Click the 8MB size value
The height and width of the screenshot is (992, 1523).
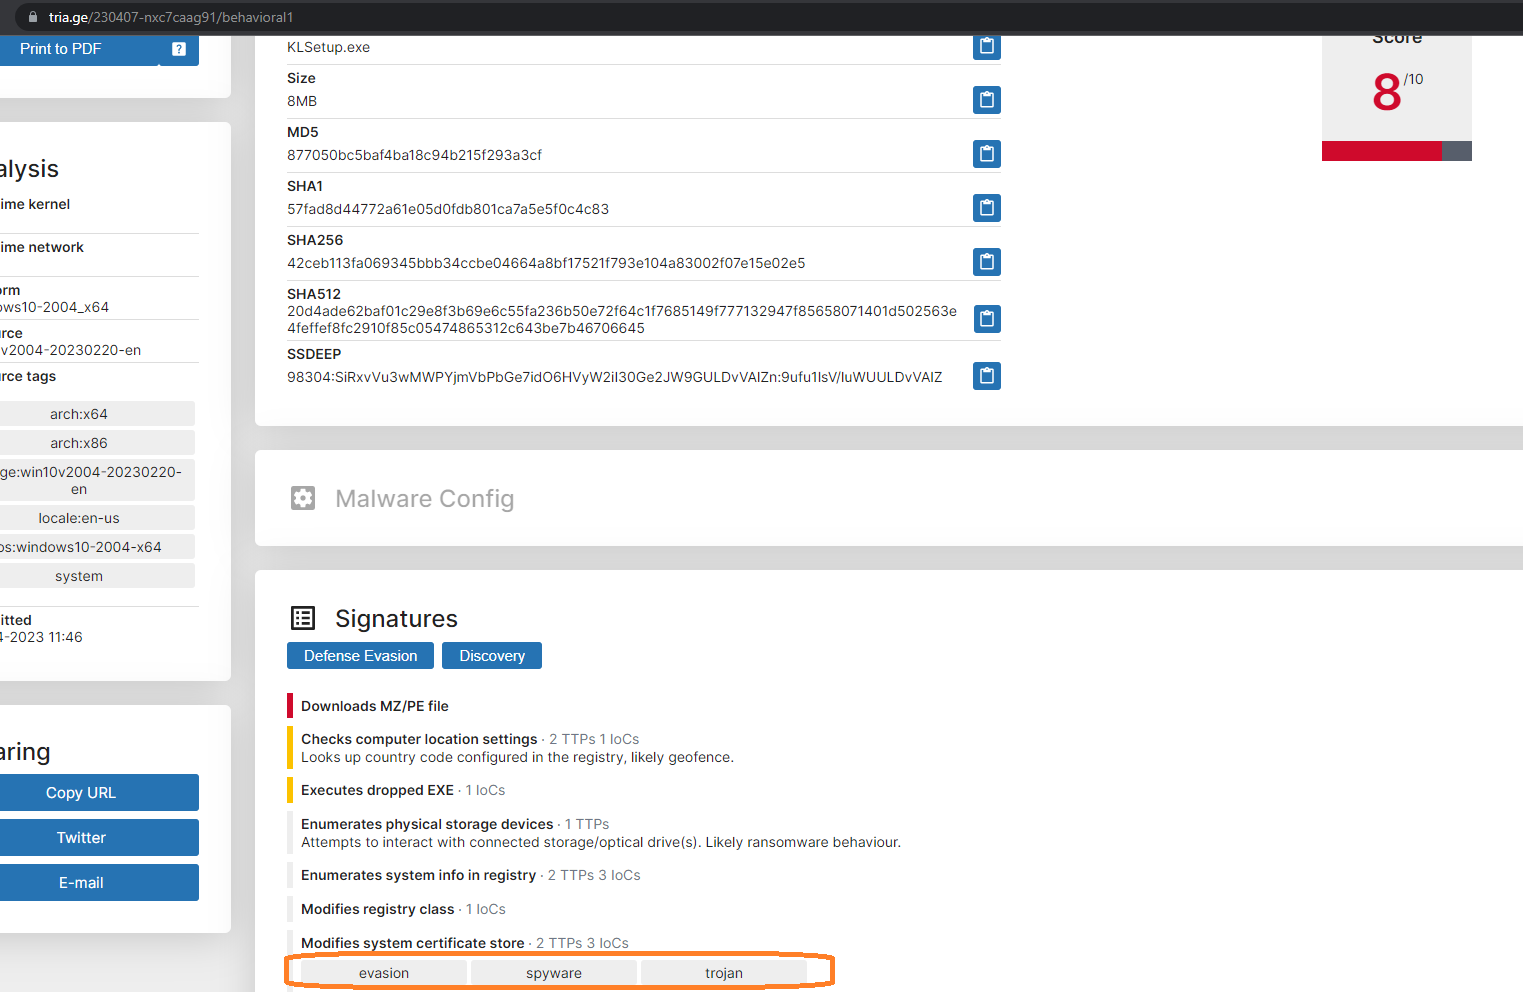(302, 101)
